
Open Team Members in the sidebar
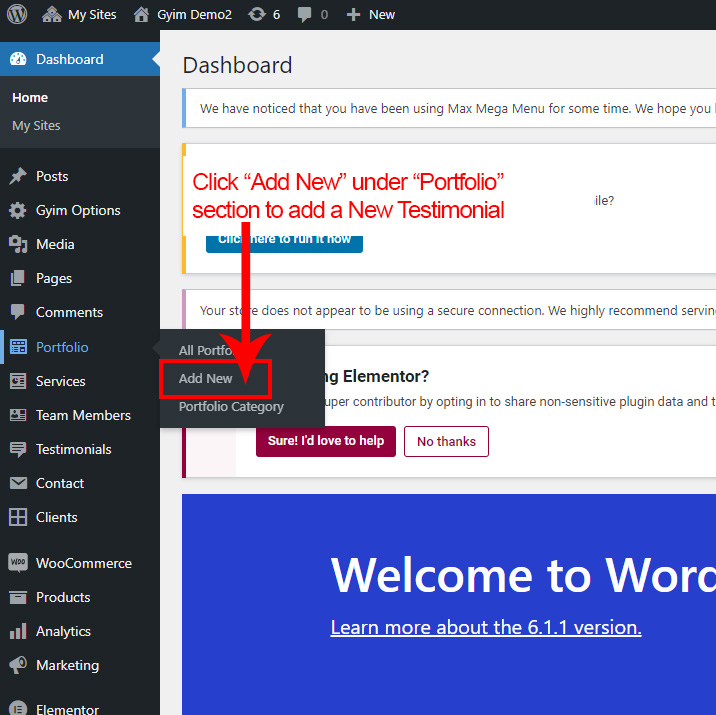(x=83, y=415)
